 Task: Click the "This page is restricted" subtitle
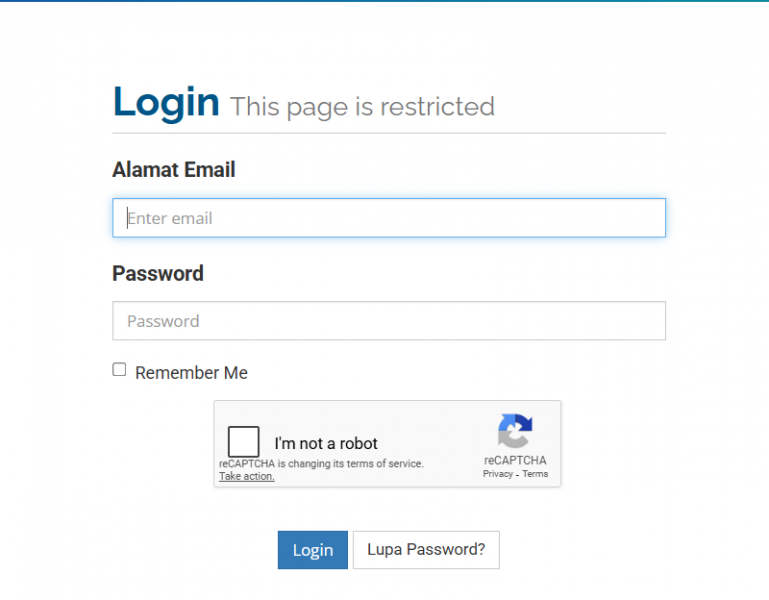362,107
